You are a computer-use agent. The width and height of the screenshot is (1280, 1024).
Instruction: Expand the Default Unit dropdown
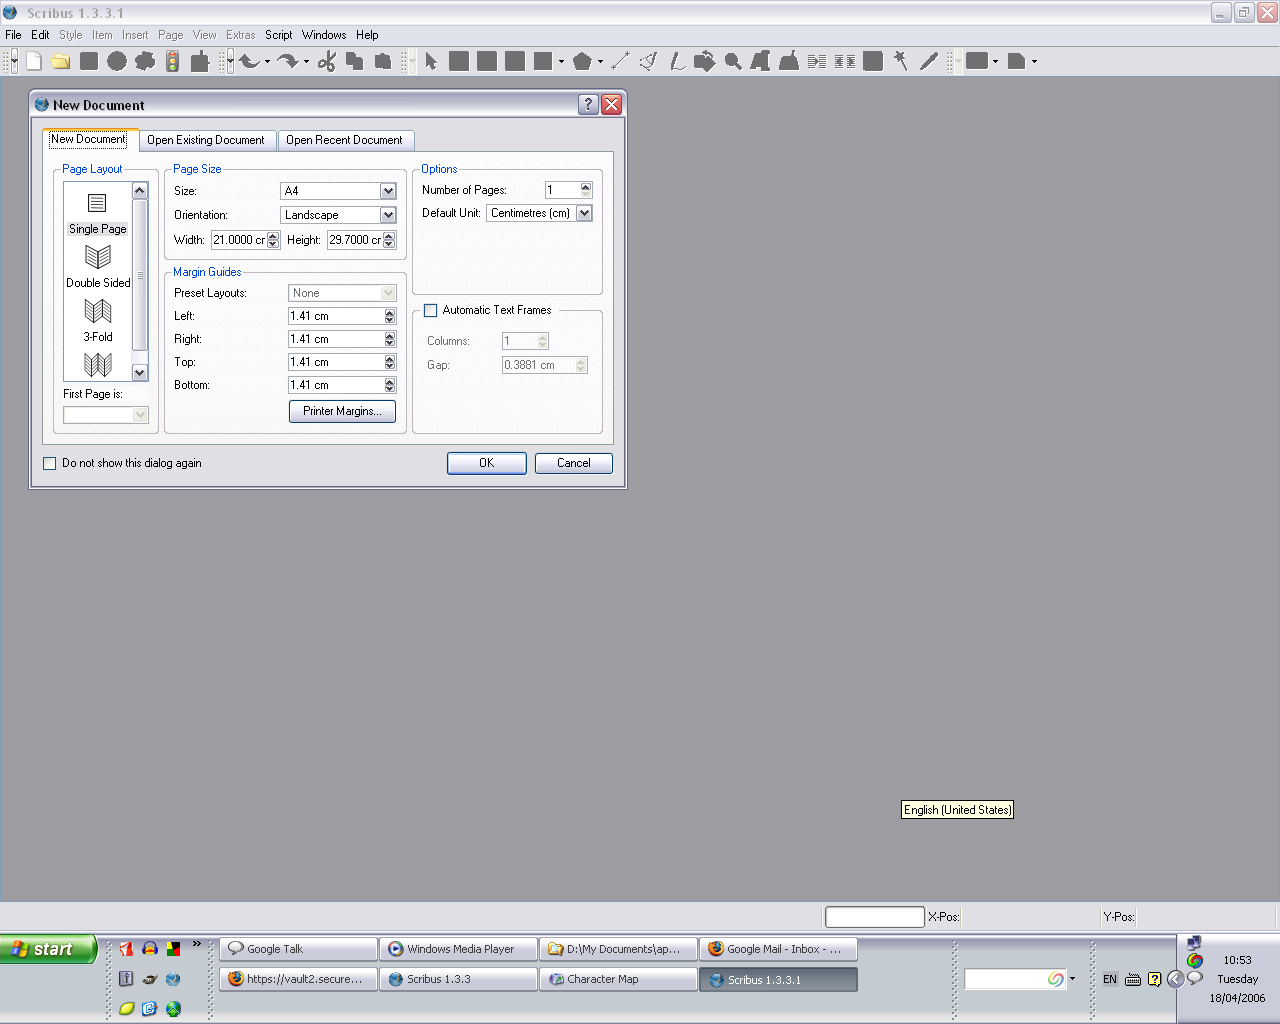point(584,213)
